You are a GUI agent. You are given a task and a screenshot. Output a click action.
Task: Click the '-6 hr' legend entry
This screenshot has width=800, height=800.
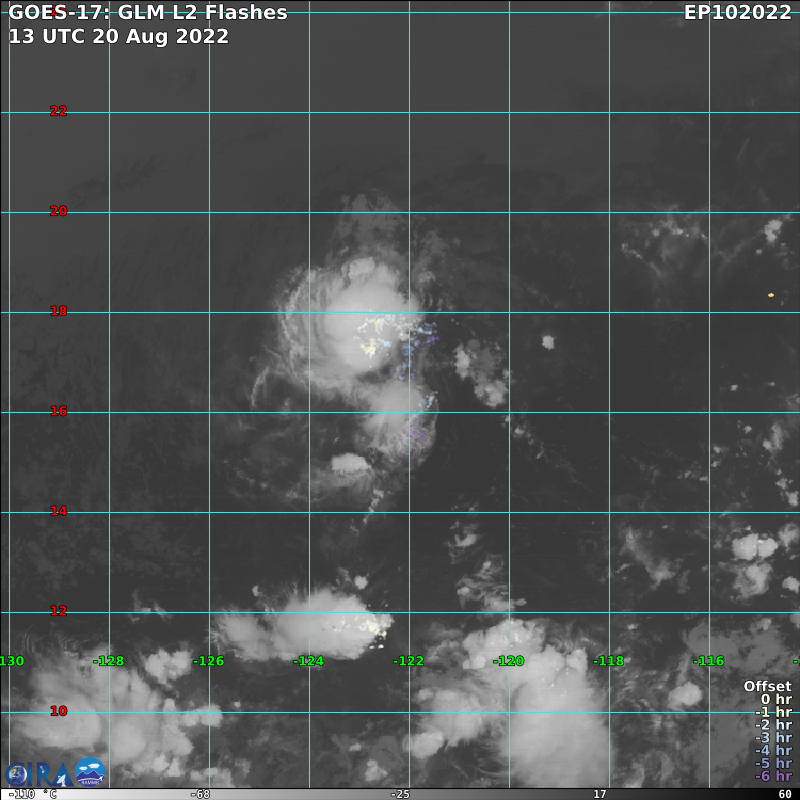pyautogui.click(x=773, y=776)
